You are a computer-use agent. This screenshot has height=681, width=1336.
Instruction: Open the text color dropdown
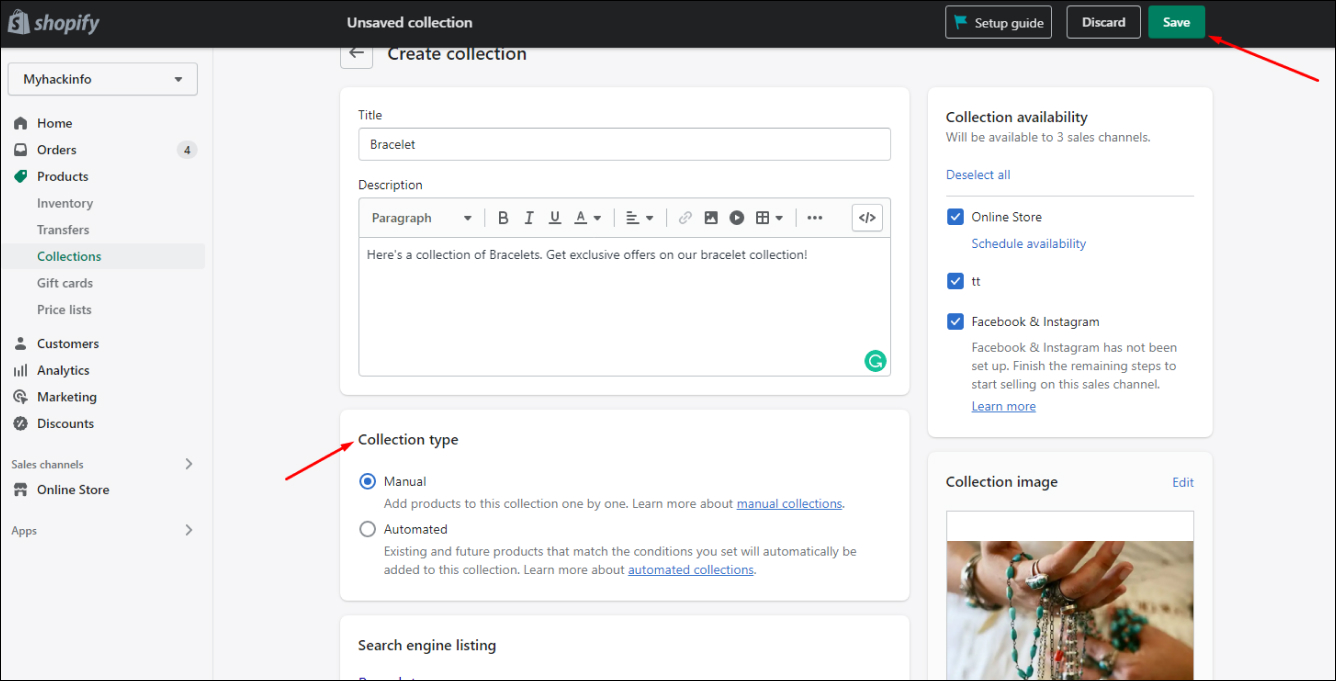(x=588, y=218)
